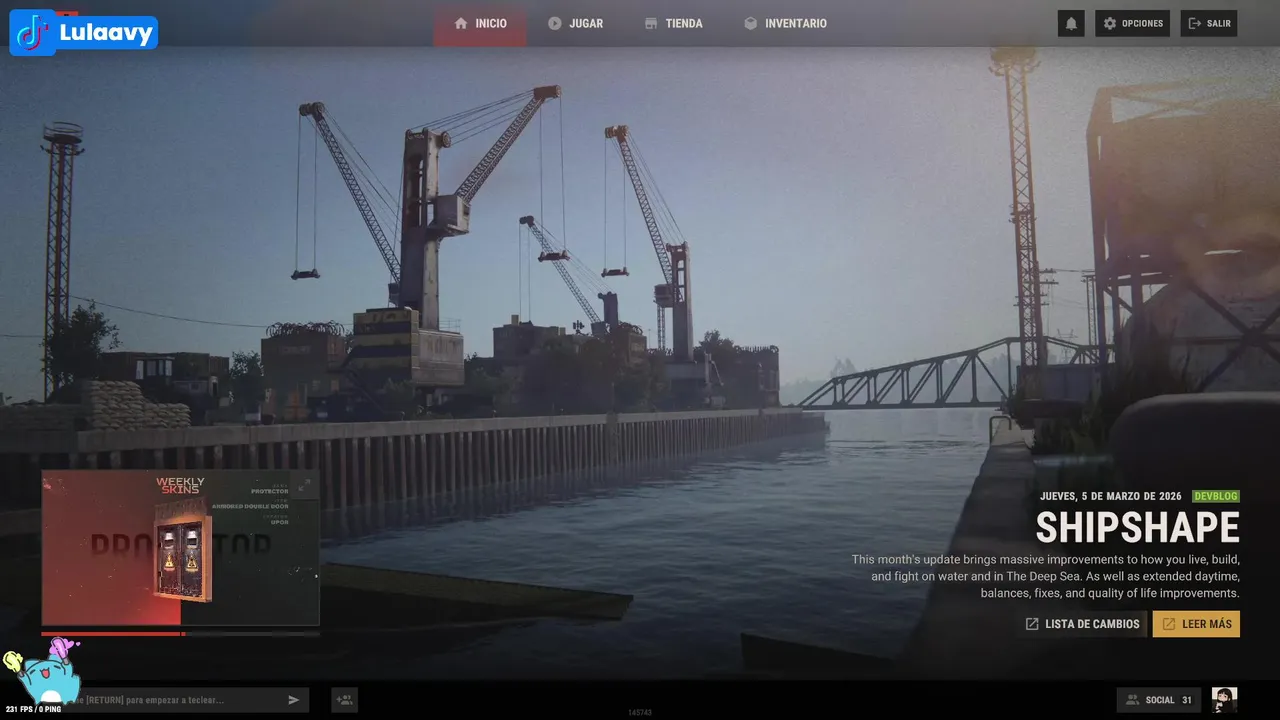Click the 231 FPS / 0 PING readout
Viewport: 1280px width, 720px height.
click(33, 709)
